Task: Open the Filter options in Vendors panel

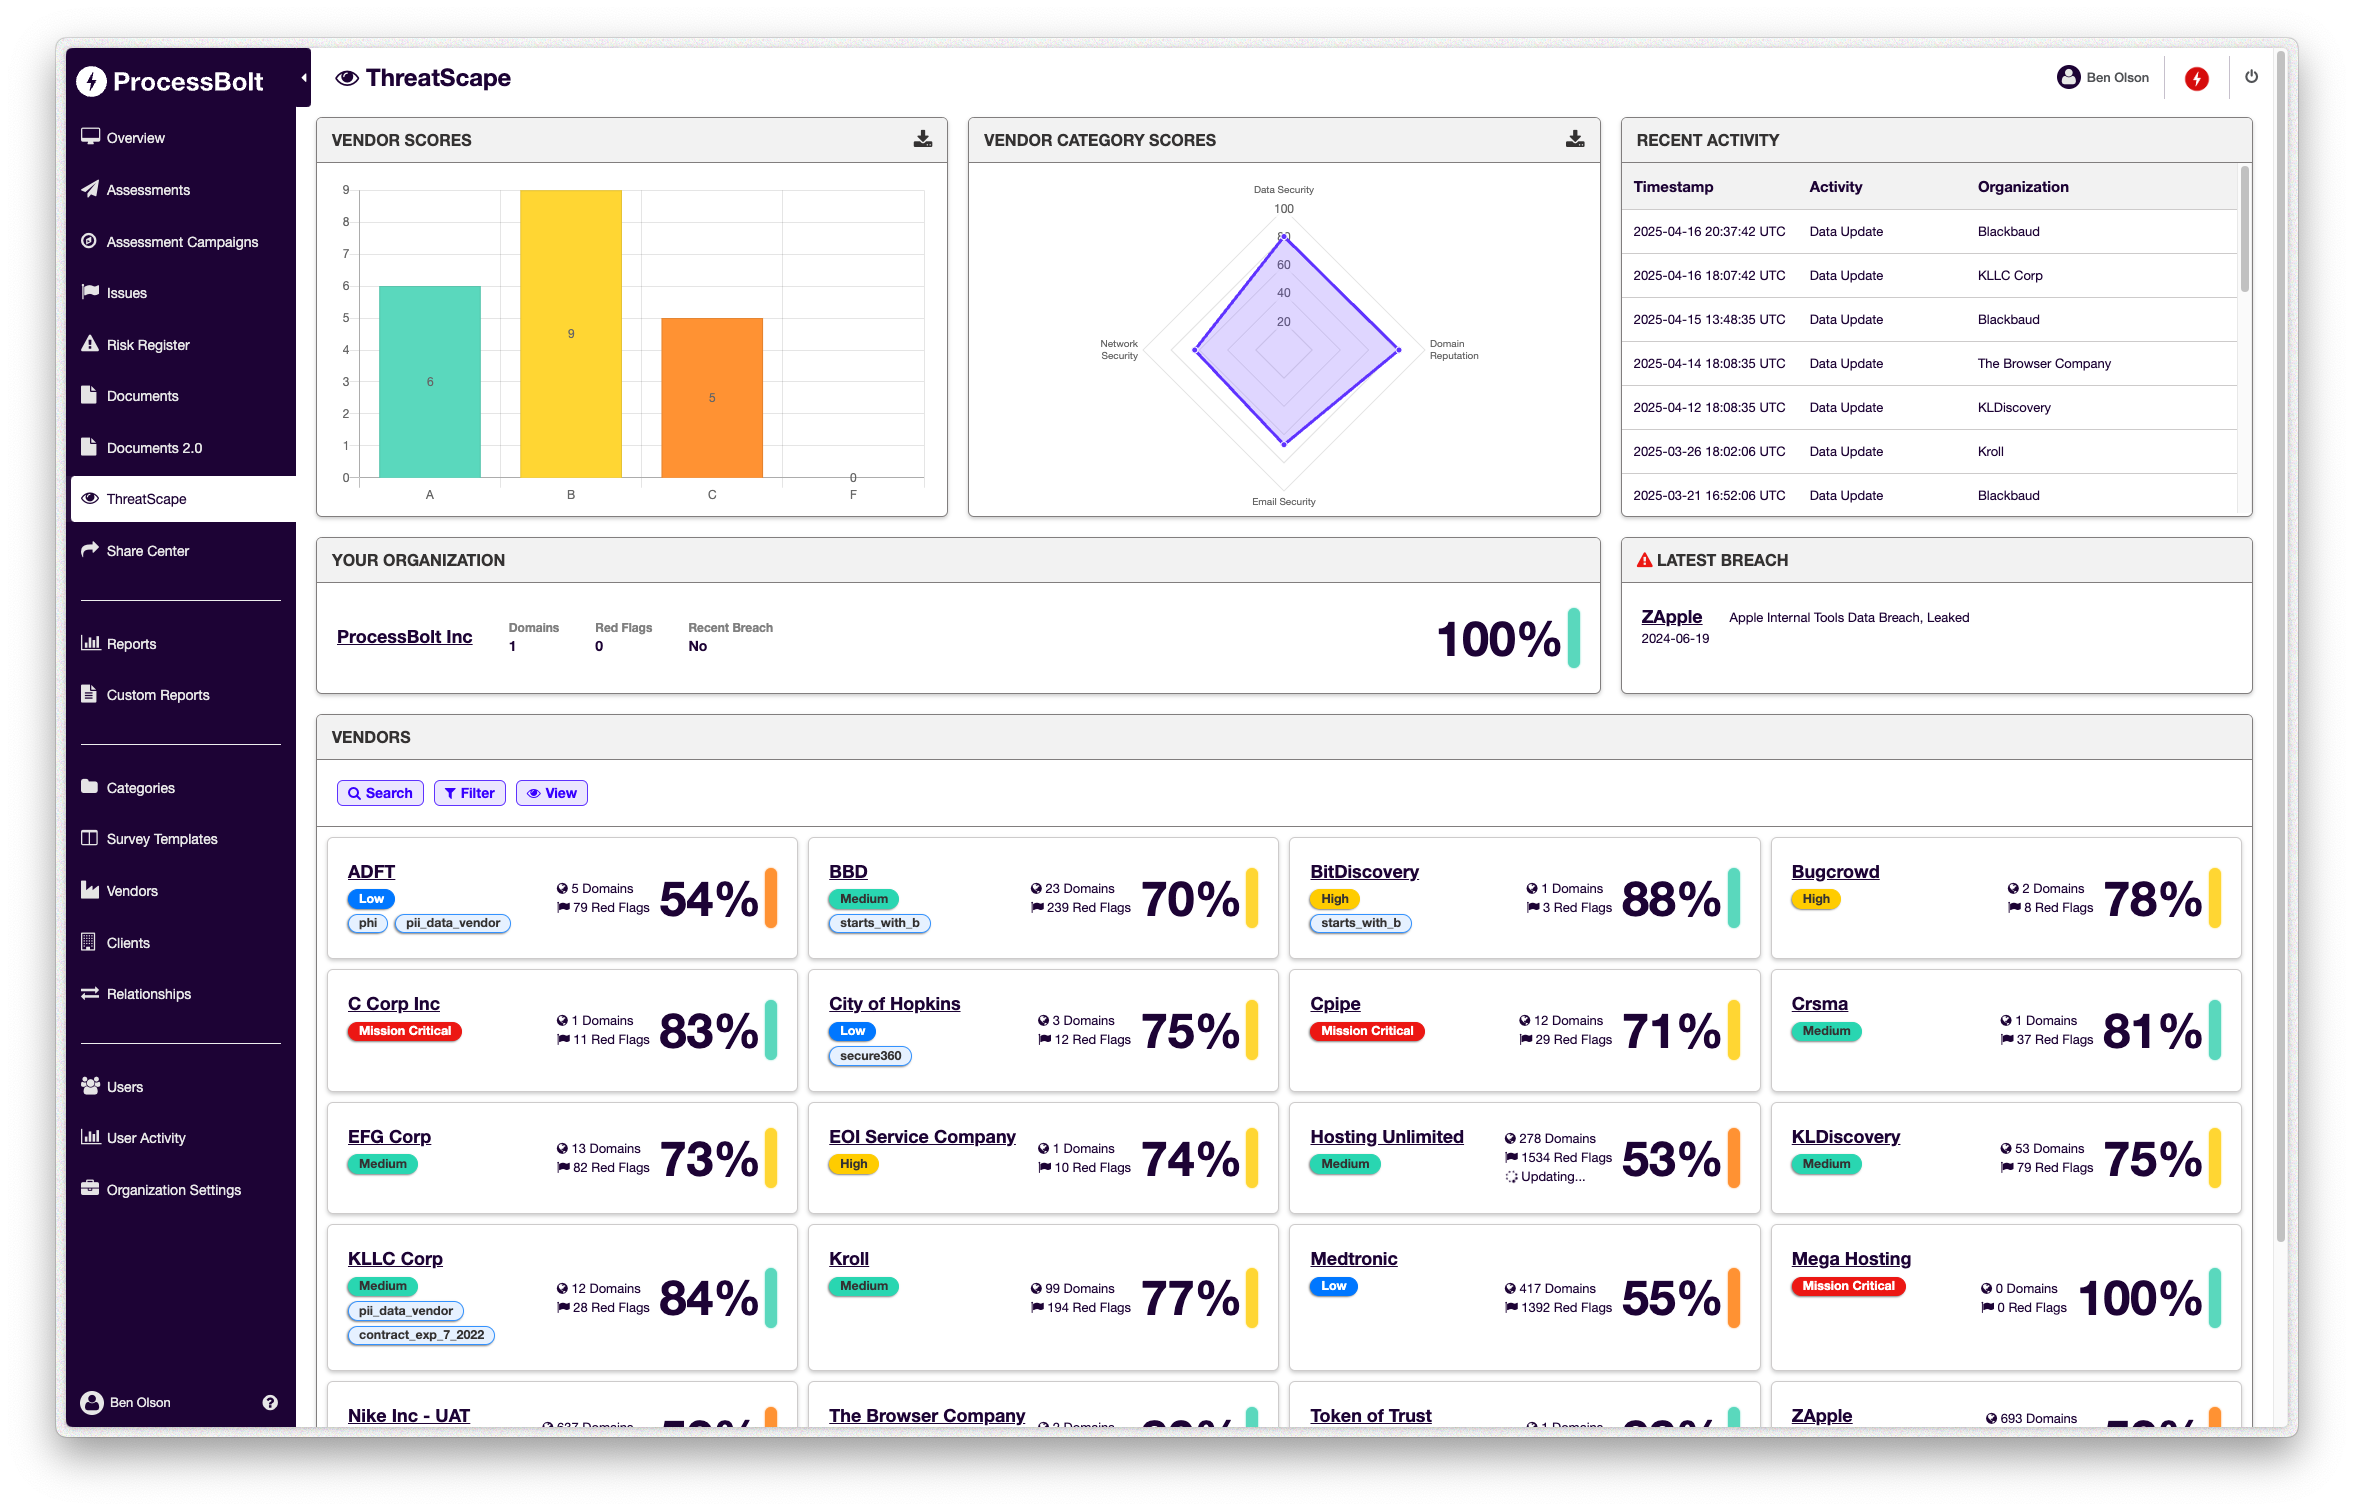Action: pos(469,792)
